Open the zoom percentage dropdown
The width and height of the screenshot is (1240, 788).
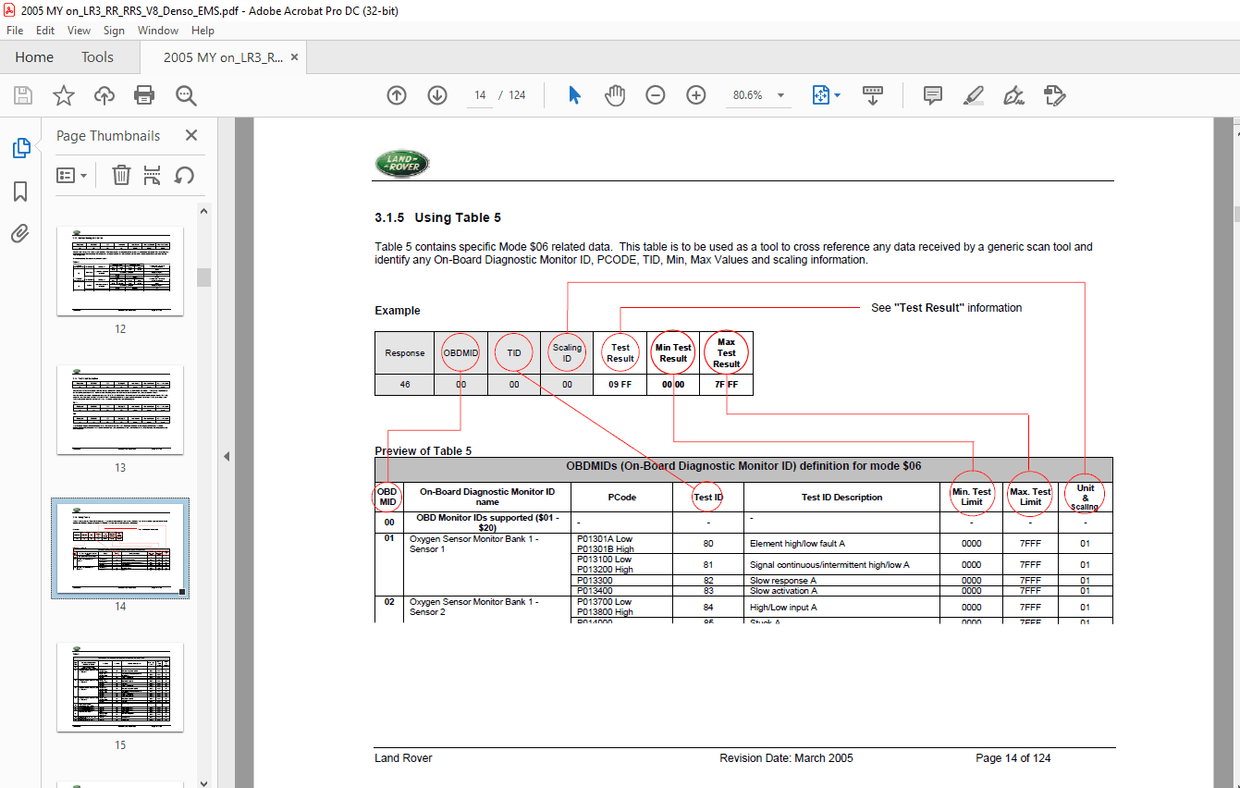(x=778, y=94)
